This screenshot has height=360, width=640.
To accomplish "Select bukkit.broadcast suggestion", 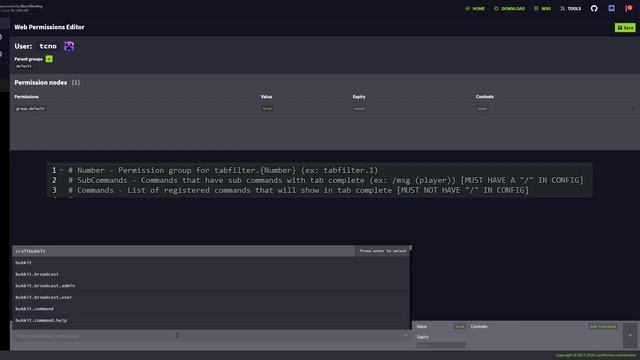I will pyautogui.click(x=211, y=274).
